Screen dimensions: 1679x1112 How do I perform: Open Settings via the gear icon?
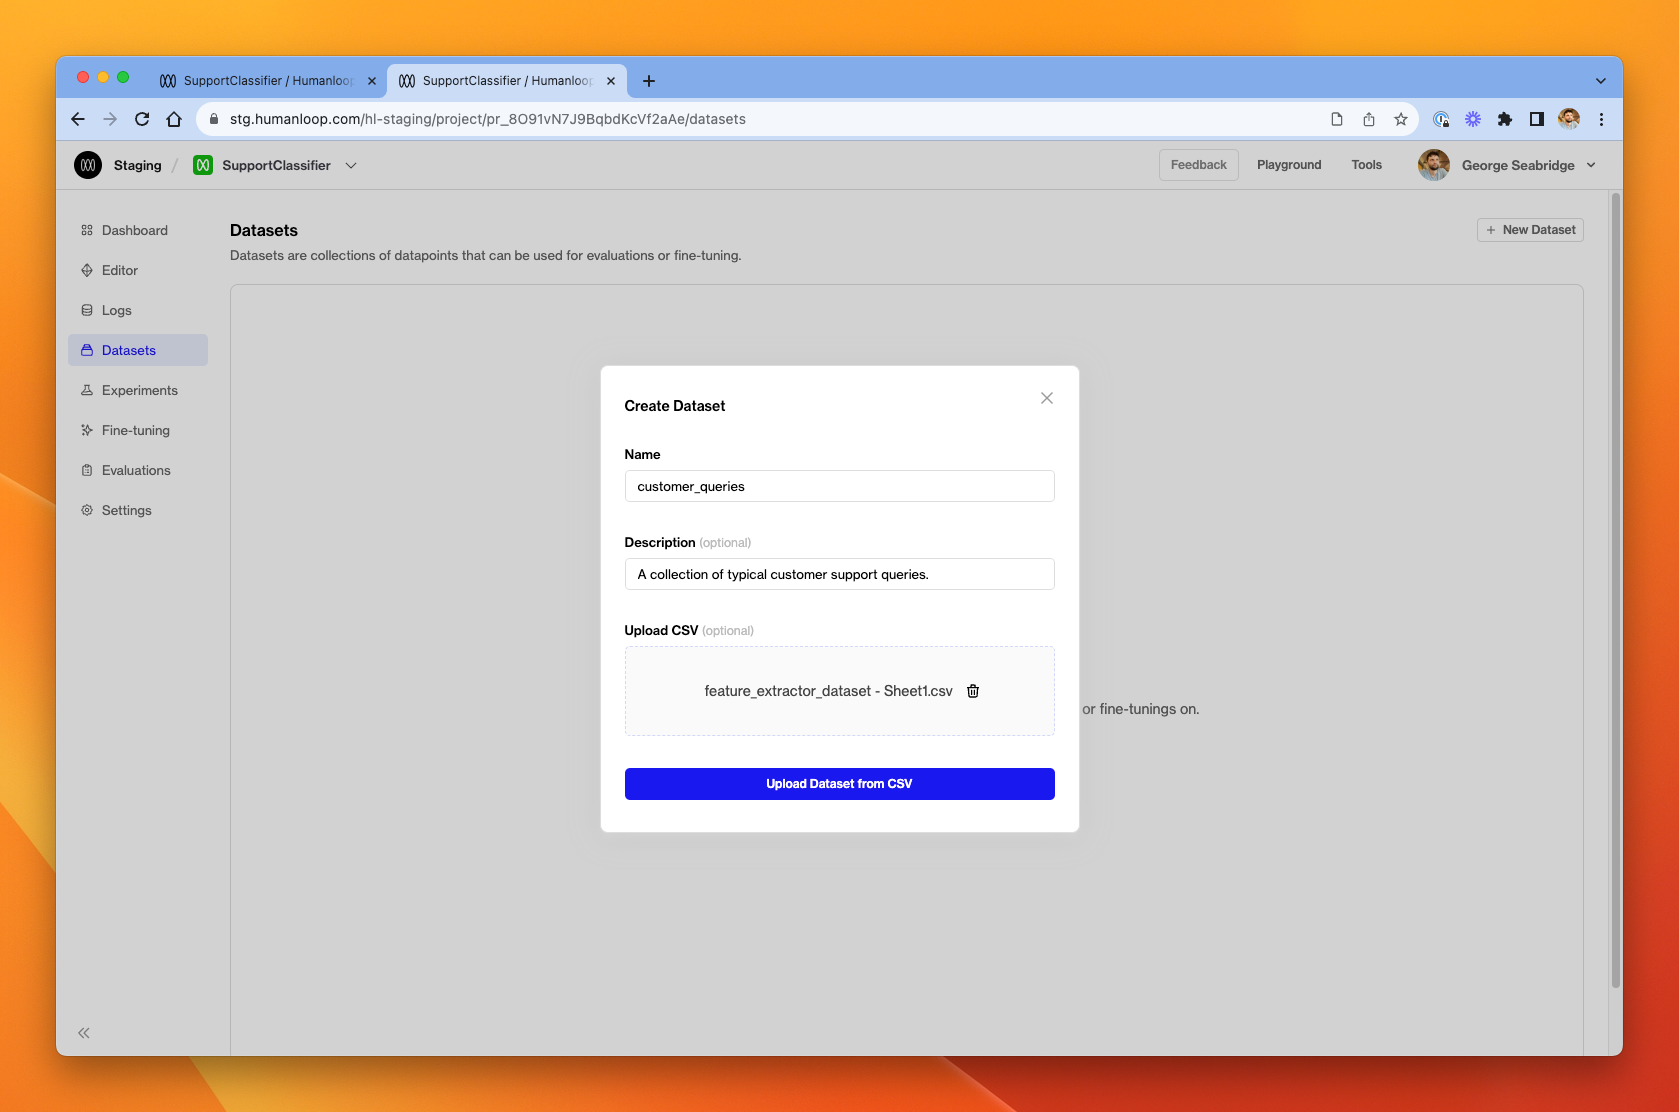(87, 510)
